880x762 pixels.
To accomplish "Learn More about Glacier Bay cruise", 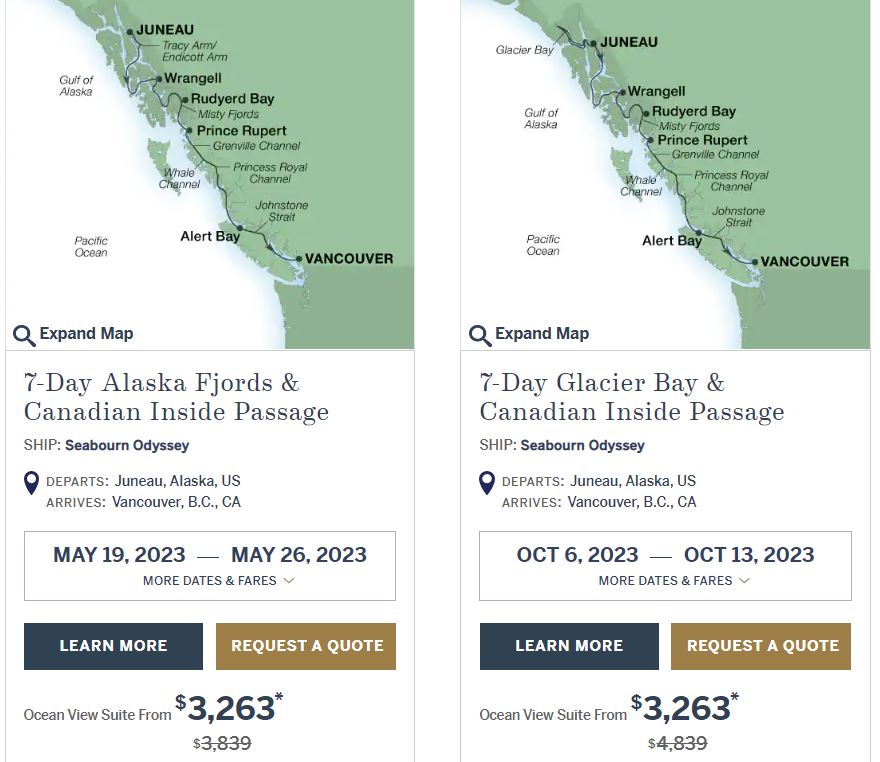I will (569, 646).
